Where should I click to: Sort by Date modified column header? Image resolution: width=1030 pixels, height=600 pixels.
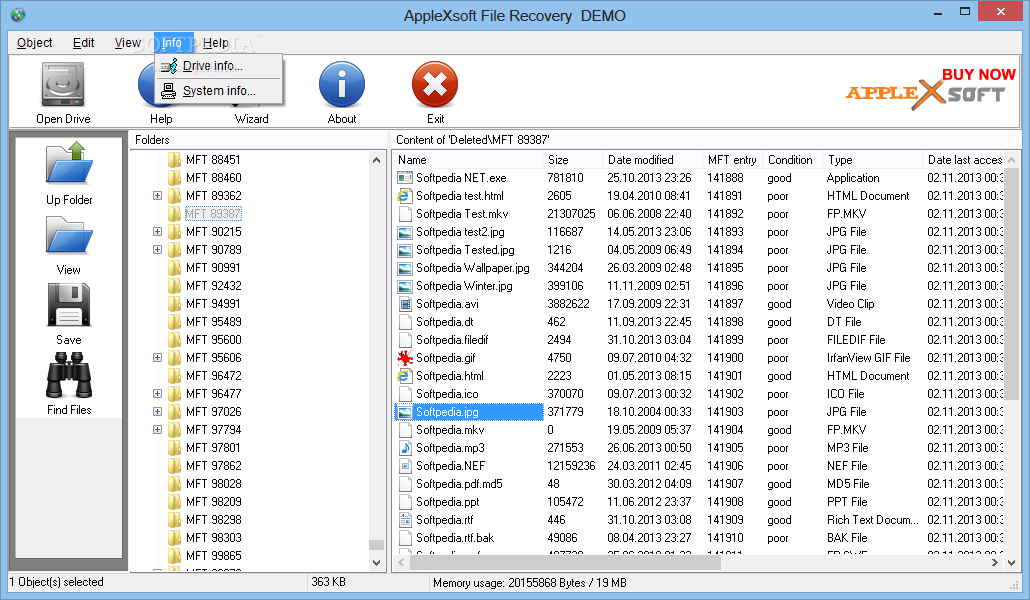click(x=652, y=160)
